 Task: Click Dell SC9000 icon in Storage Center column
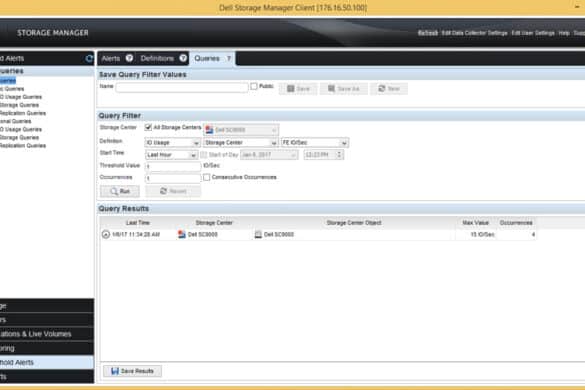(x=182, y=234)
